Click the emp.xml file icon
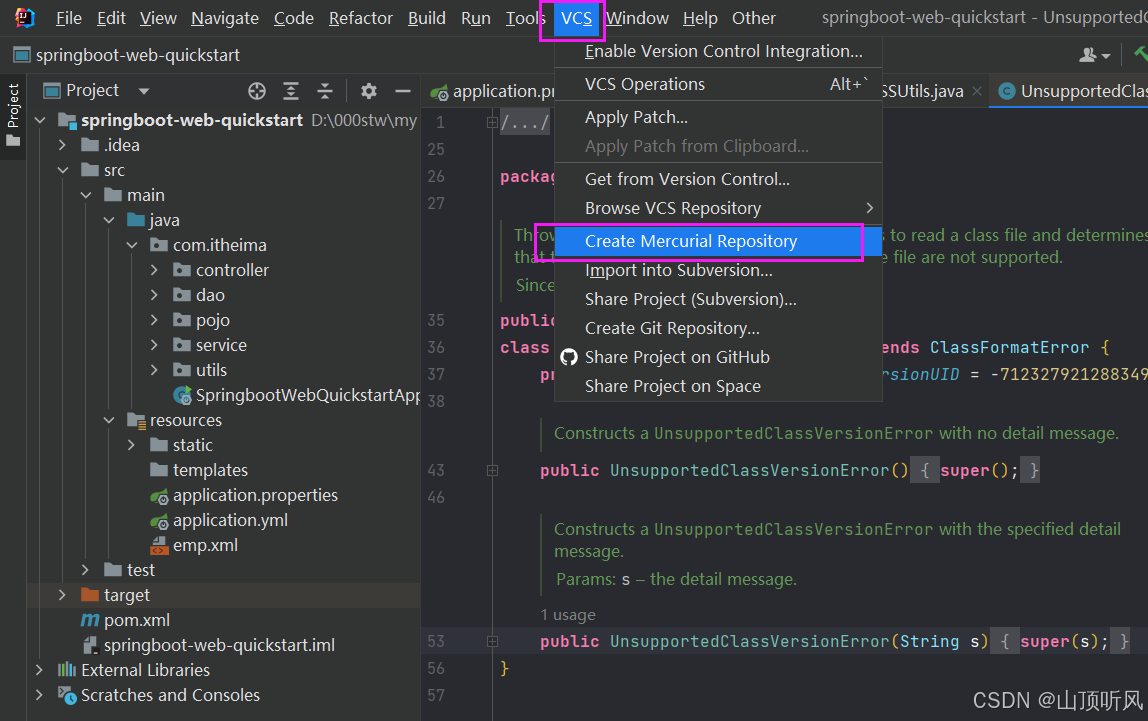The width and height of the screenshot is (1148, 721). [x=160, y=545]
